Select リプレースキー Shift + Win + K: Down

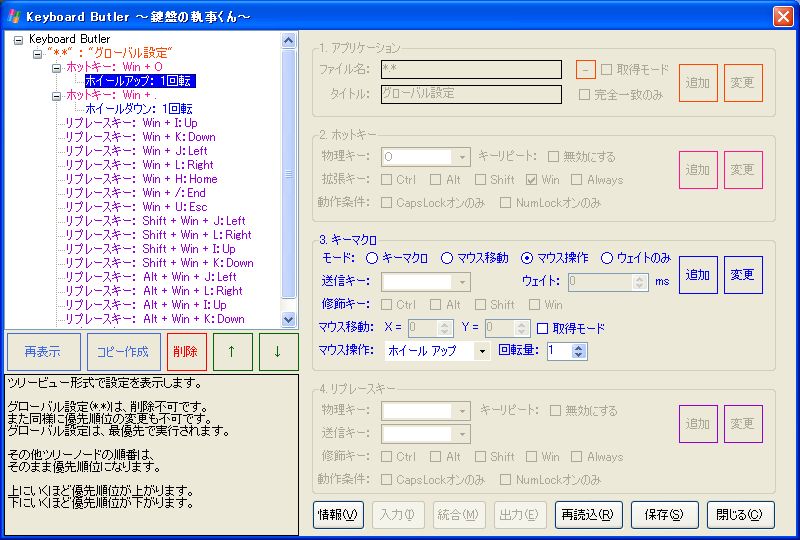[159, 263]
